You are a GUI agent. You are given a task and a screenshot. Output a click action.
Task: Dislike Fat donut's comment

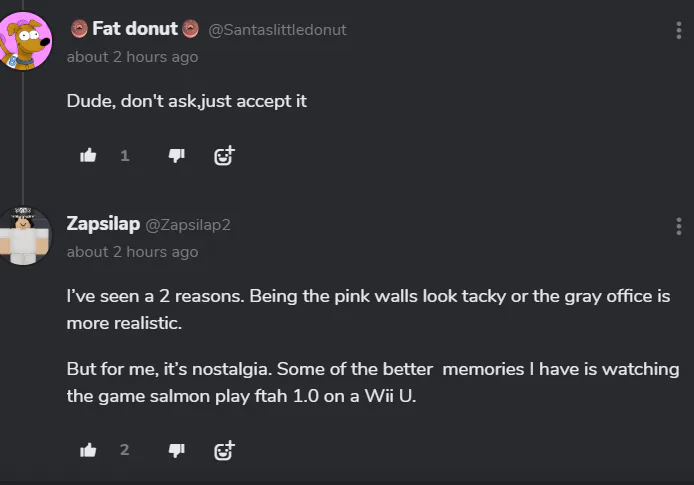[176, 155]
